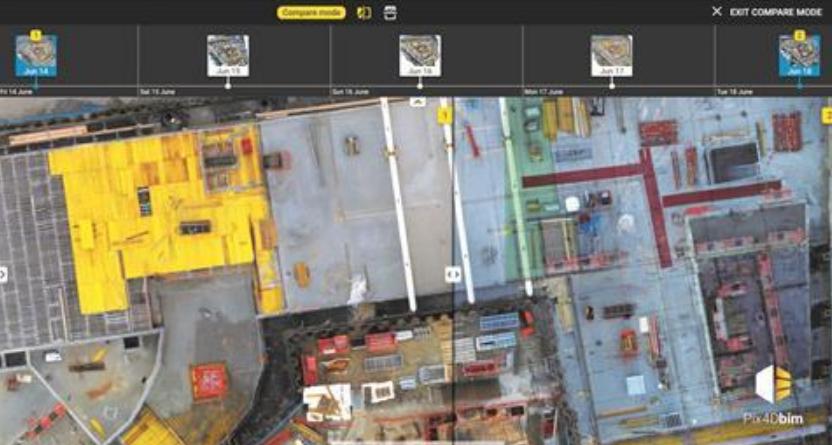
Task: Pick the Jun 16 capture thumbnail
Action: 420,56
